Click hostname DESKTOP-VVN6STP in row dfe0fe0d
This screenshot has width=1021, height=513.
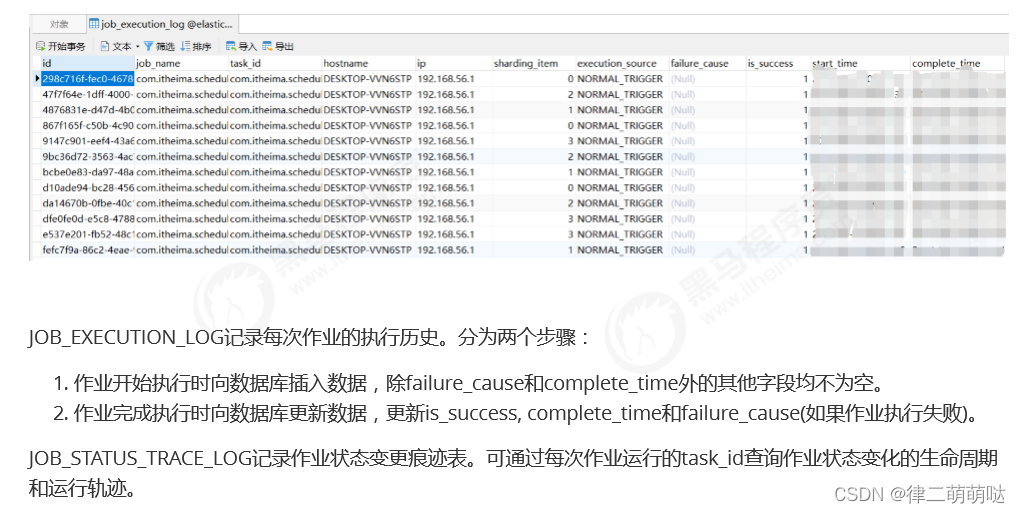(367, 219)
